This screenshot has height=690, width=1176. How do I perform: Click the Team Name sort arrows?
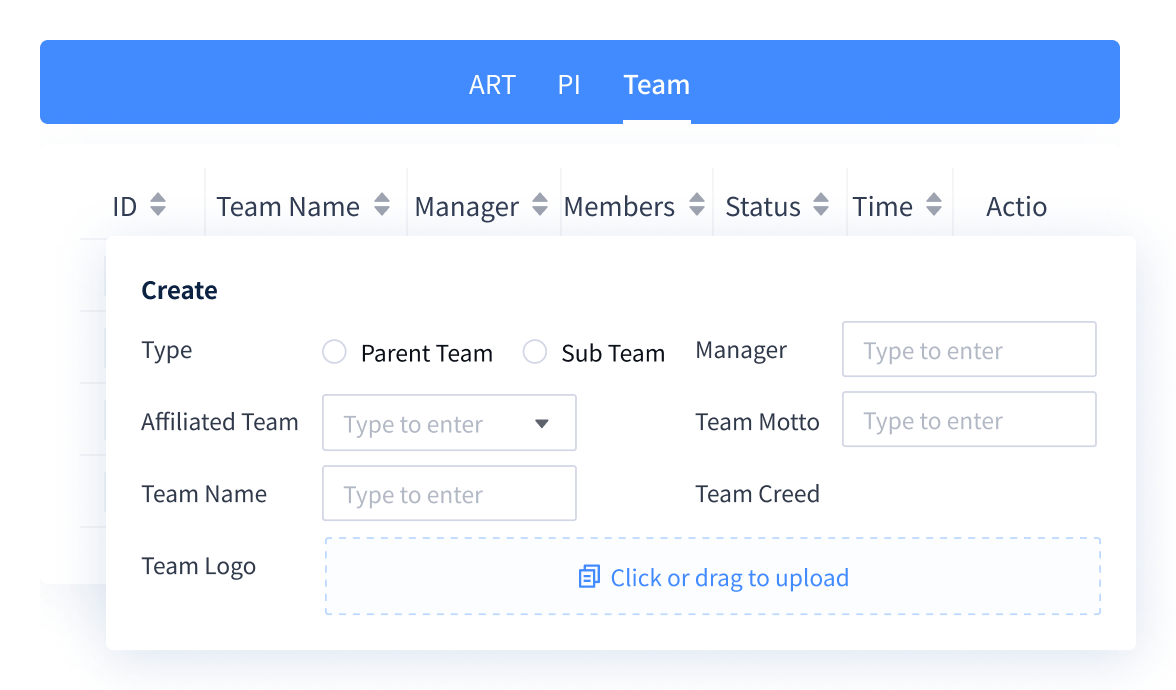(x=381, y=206)
